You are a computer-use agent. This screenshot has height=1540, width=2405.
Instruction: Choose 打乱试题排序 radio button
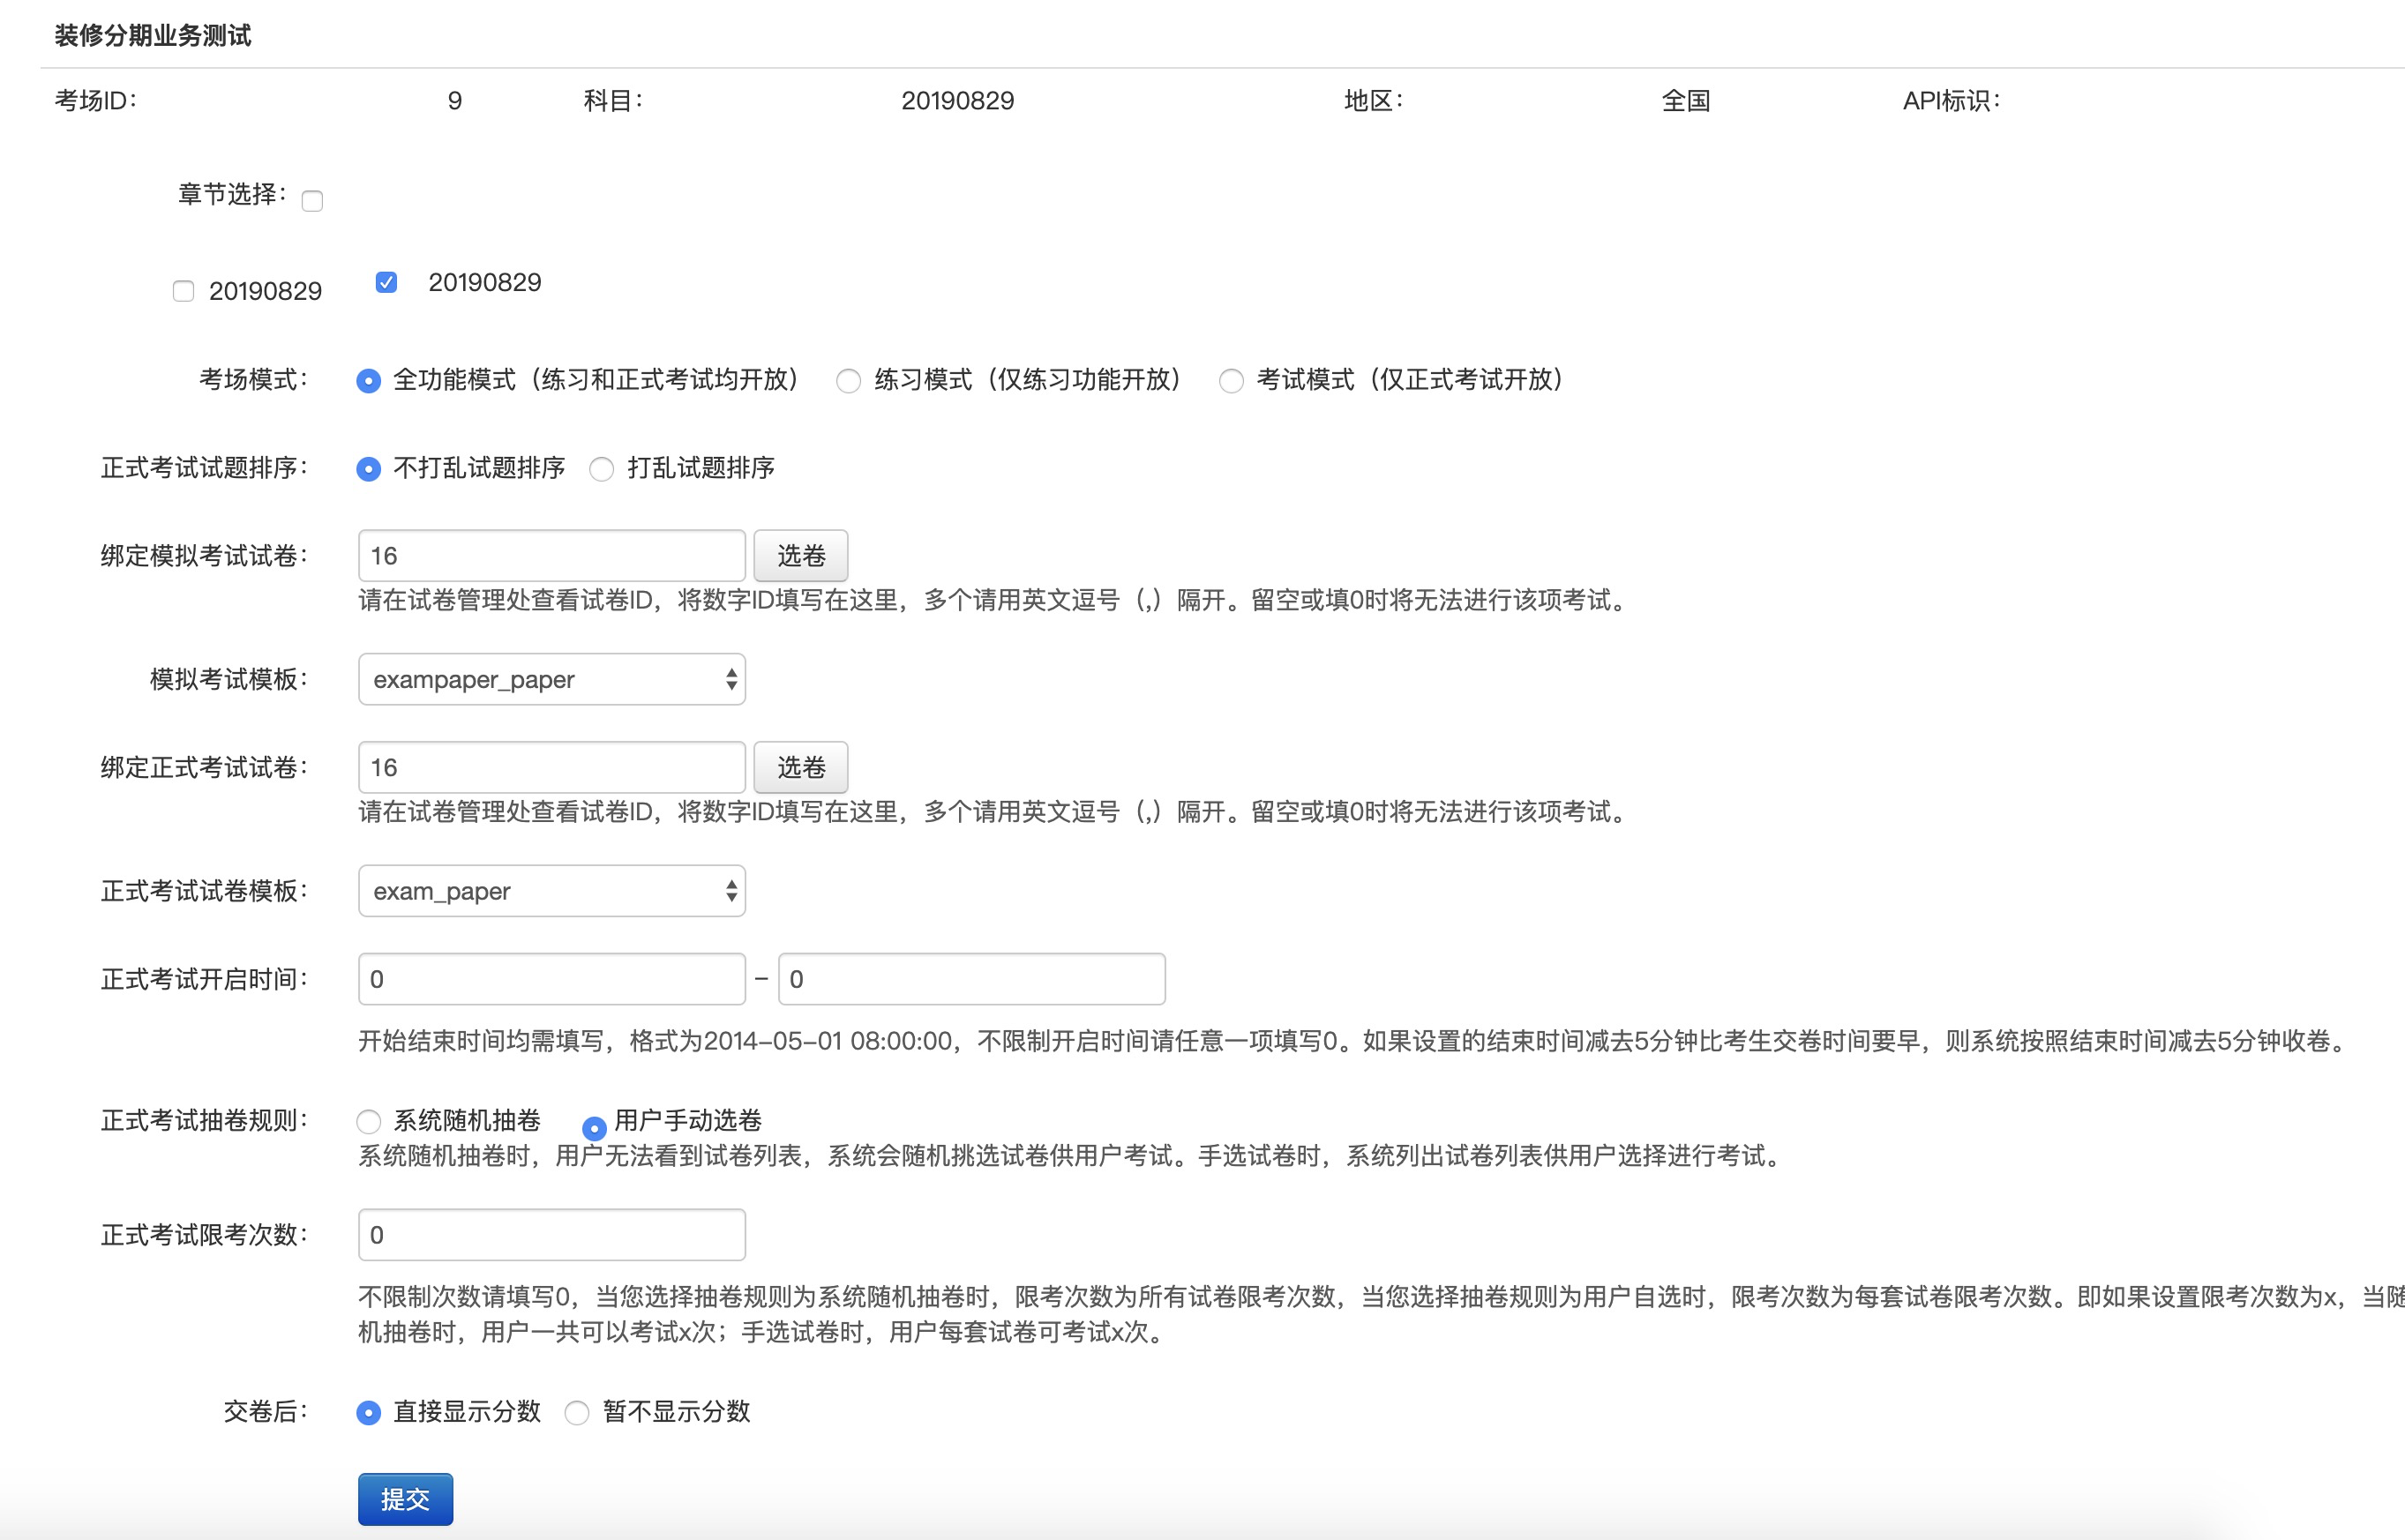(601, 469)
